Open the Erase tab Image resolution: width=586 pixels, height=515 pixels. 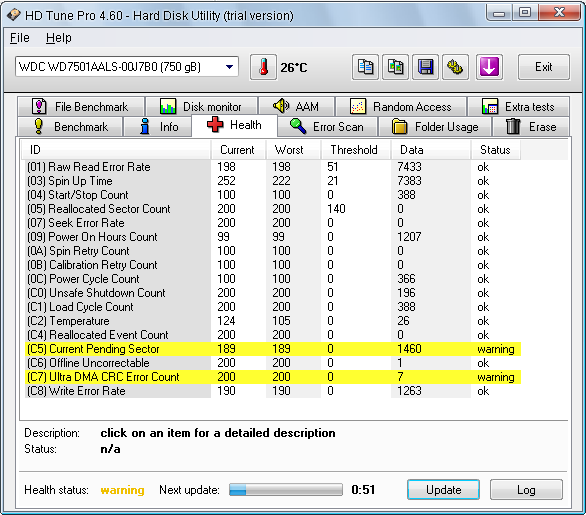(x=531, y=126)
